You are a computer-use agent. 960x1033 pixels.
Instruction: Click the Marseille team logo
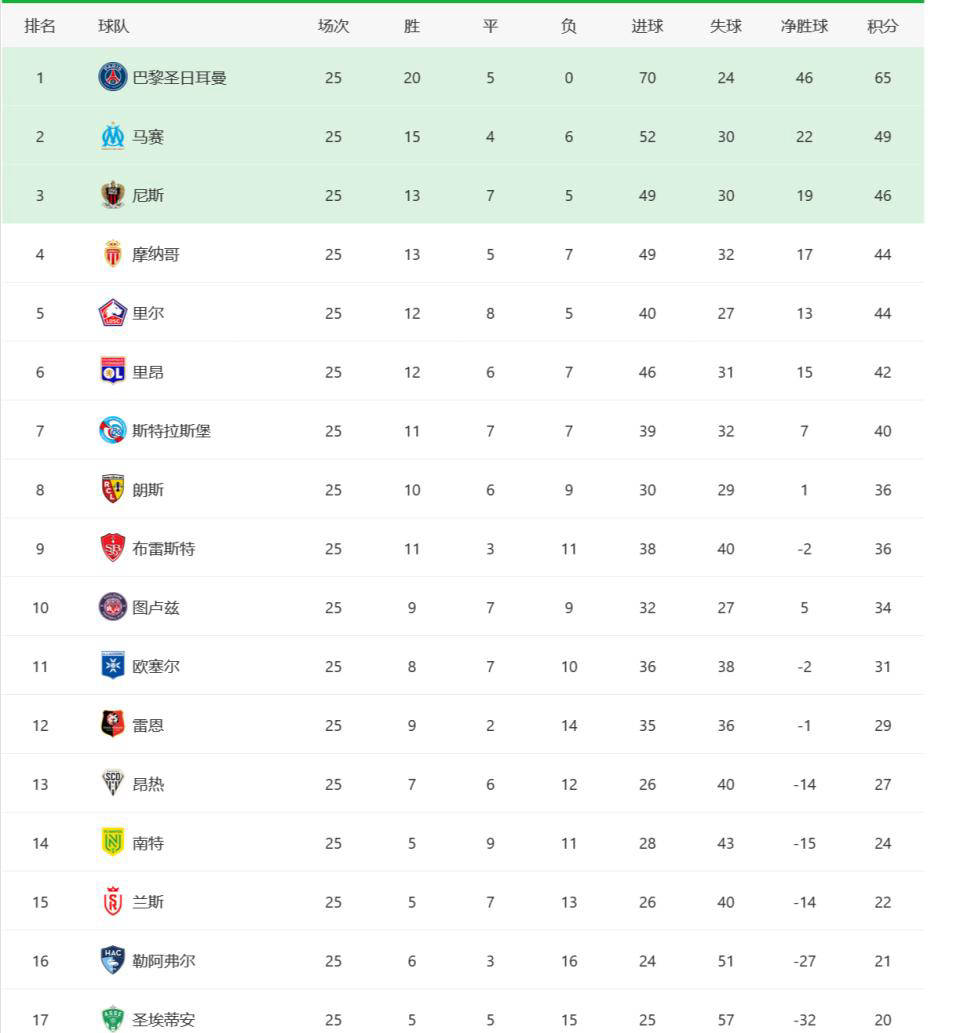point(113,136)
